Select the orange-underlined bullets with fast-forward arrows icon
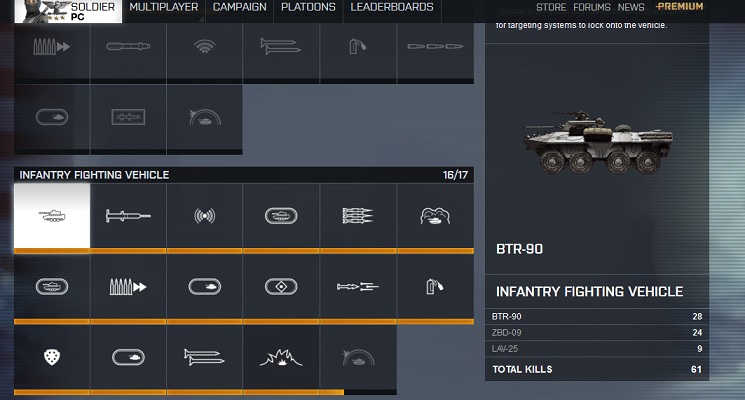The height and width of the screenshot is (400, 745). [128, 287]
